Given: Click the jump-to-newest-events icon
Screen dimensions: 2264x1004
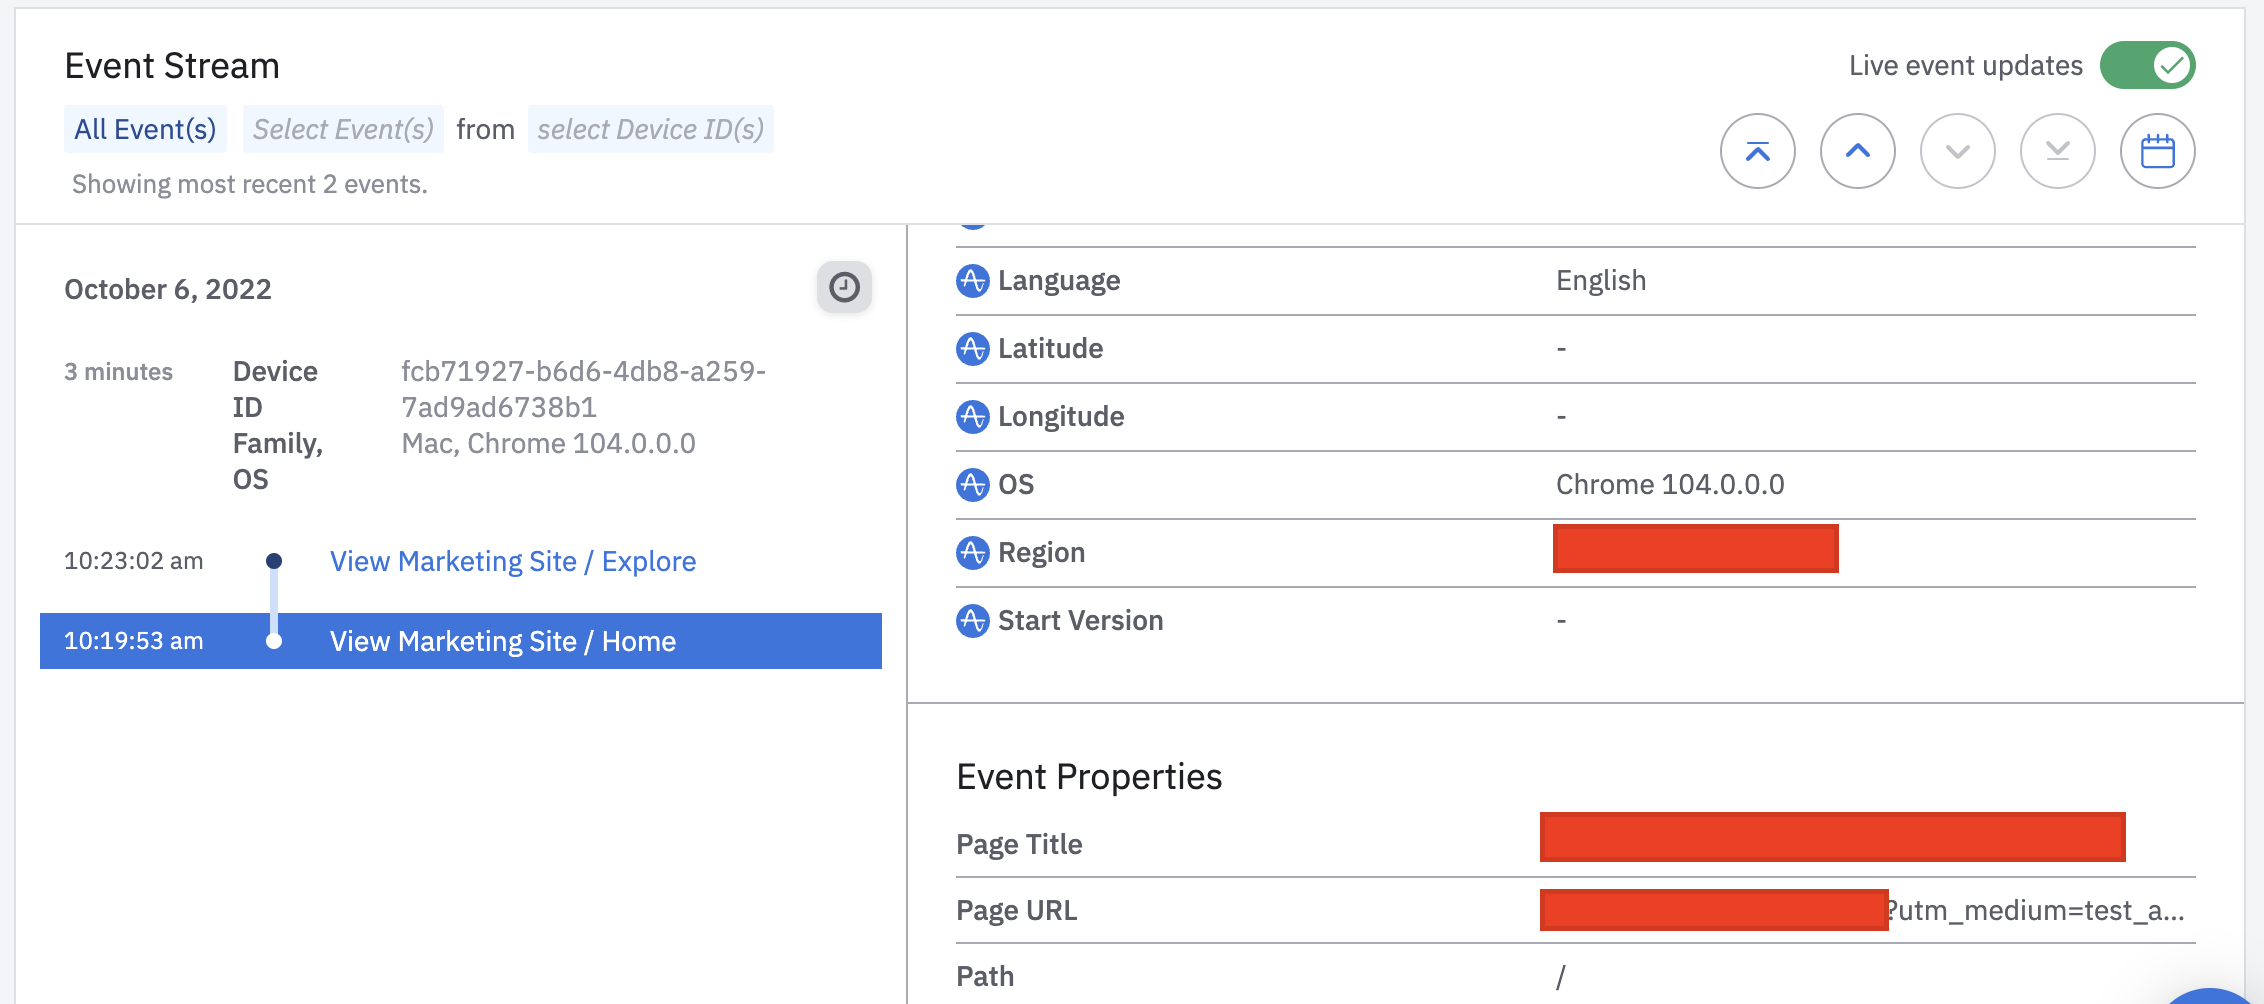Looking at the screenshot, I should [1758, 151].
